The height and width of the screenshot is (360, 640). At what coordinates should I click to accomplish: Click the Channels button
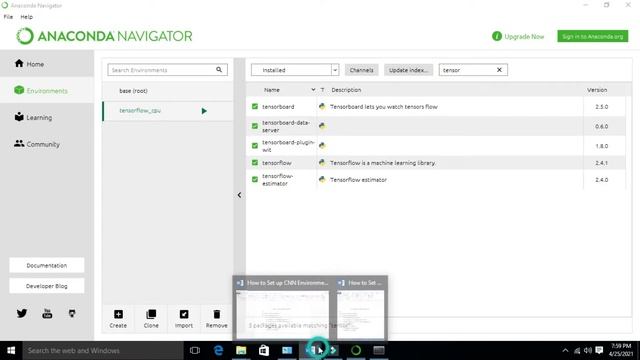click(362, 70)
